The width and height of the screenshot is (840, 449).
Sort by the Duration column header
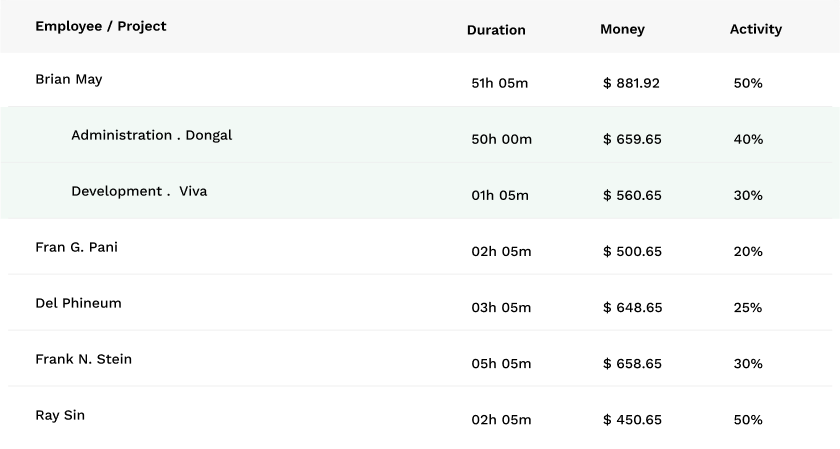coord(496,30)
